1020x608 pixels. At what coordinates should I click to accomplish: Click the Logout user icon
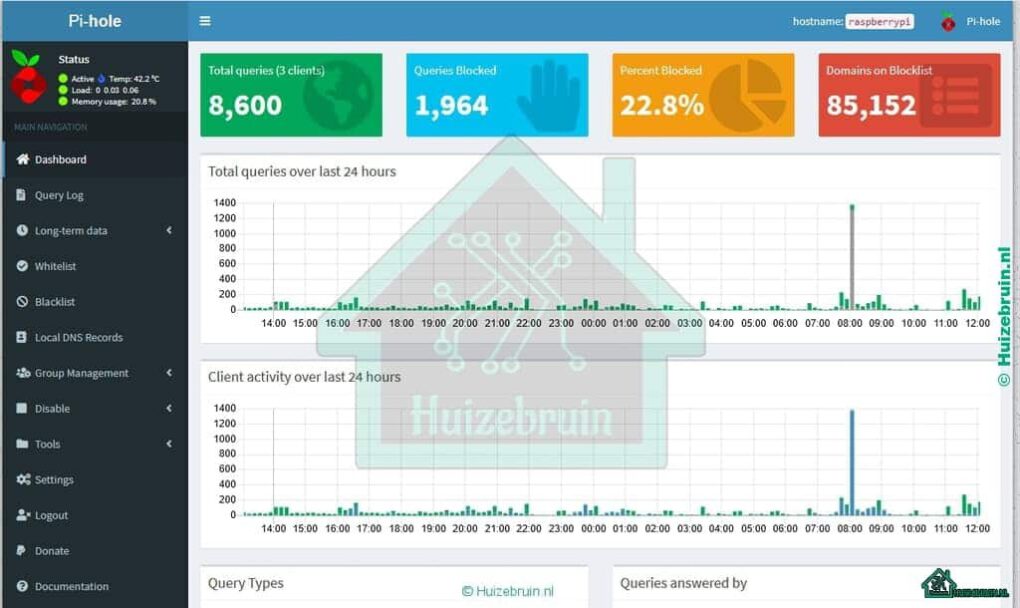coord(23,515)
